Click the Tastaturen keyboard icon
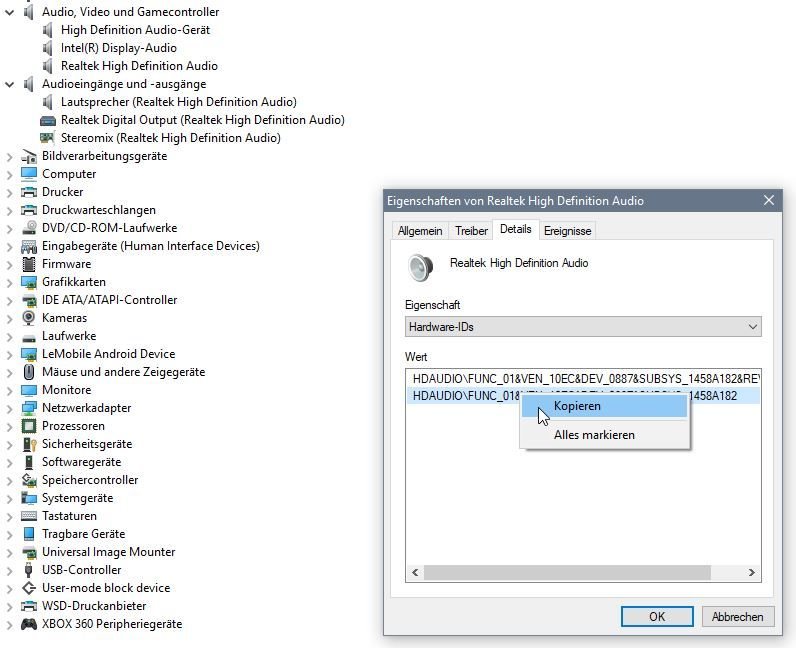 [29, 516]
